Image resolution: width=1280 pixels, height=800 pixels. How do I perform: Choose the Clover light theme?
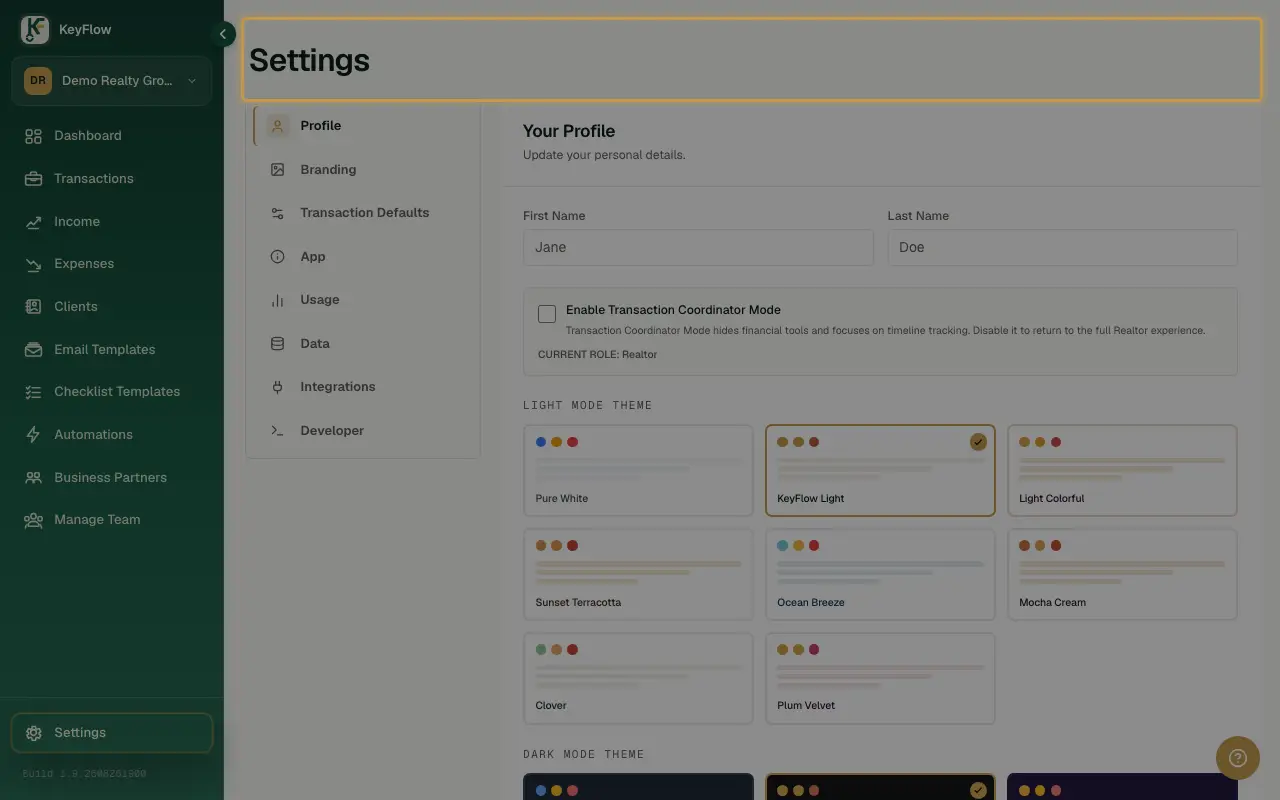pyautogui.click(x=638, y=678)
